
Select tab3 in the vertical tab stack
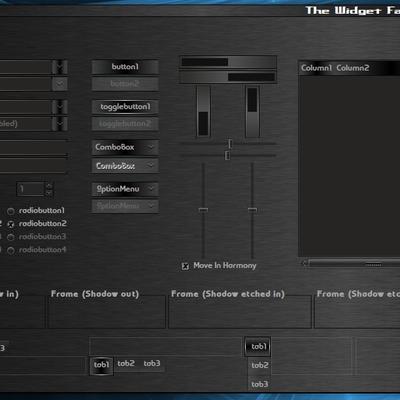click(260, 385)
